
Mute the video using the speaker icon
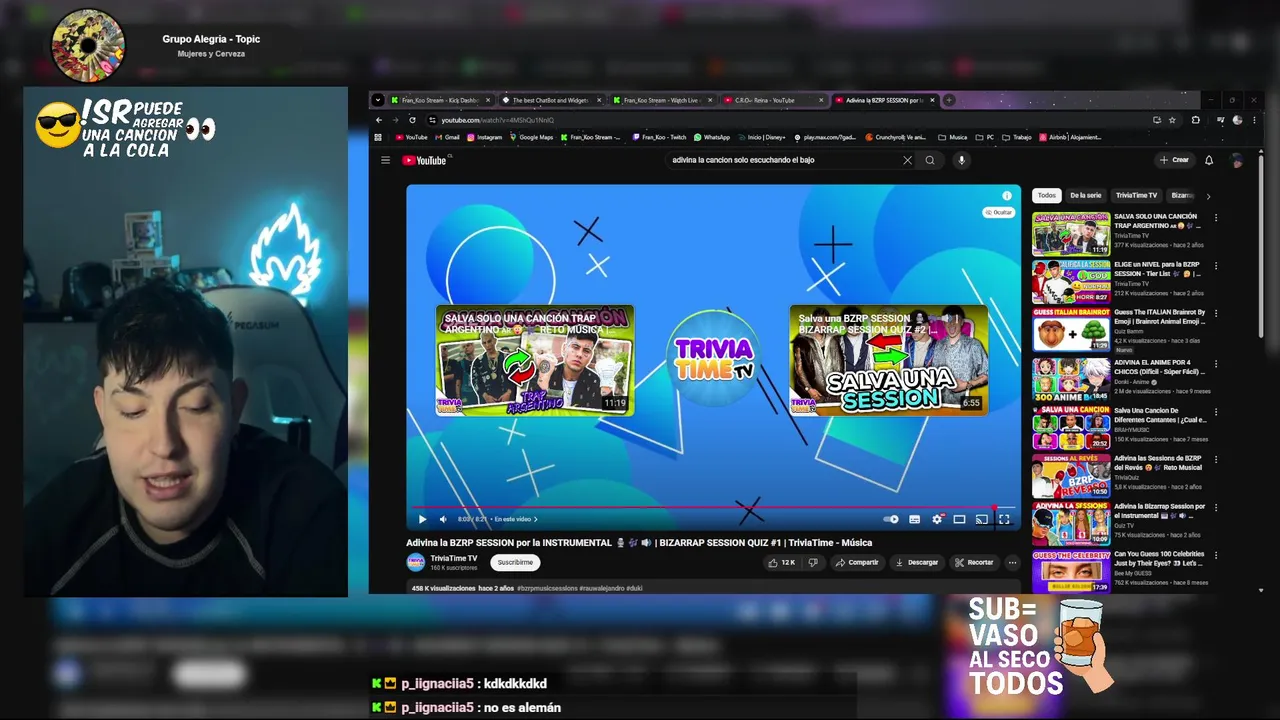[x=443, y=519]
